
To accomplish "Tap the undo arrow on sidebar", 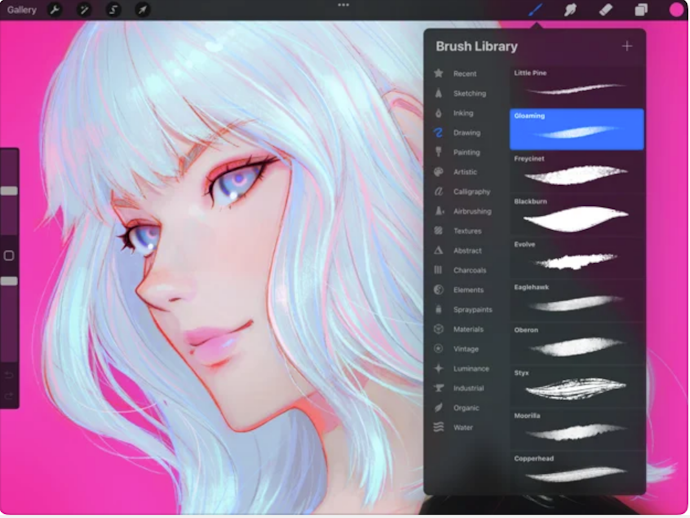I will (x=9, y=375).
